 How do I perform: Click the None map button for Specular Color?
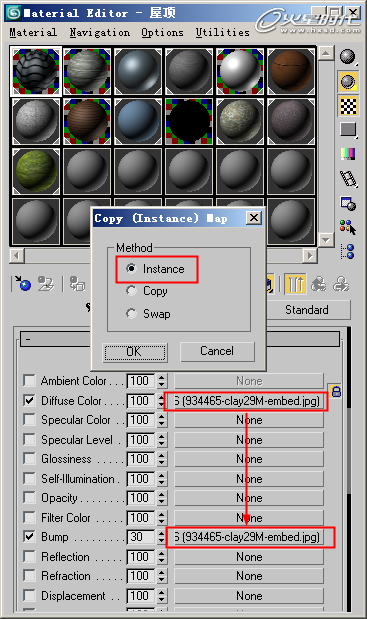[249, 420]
